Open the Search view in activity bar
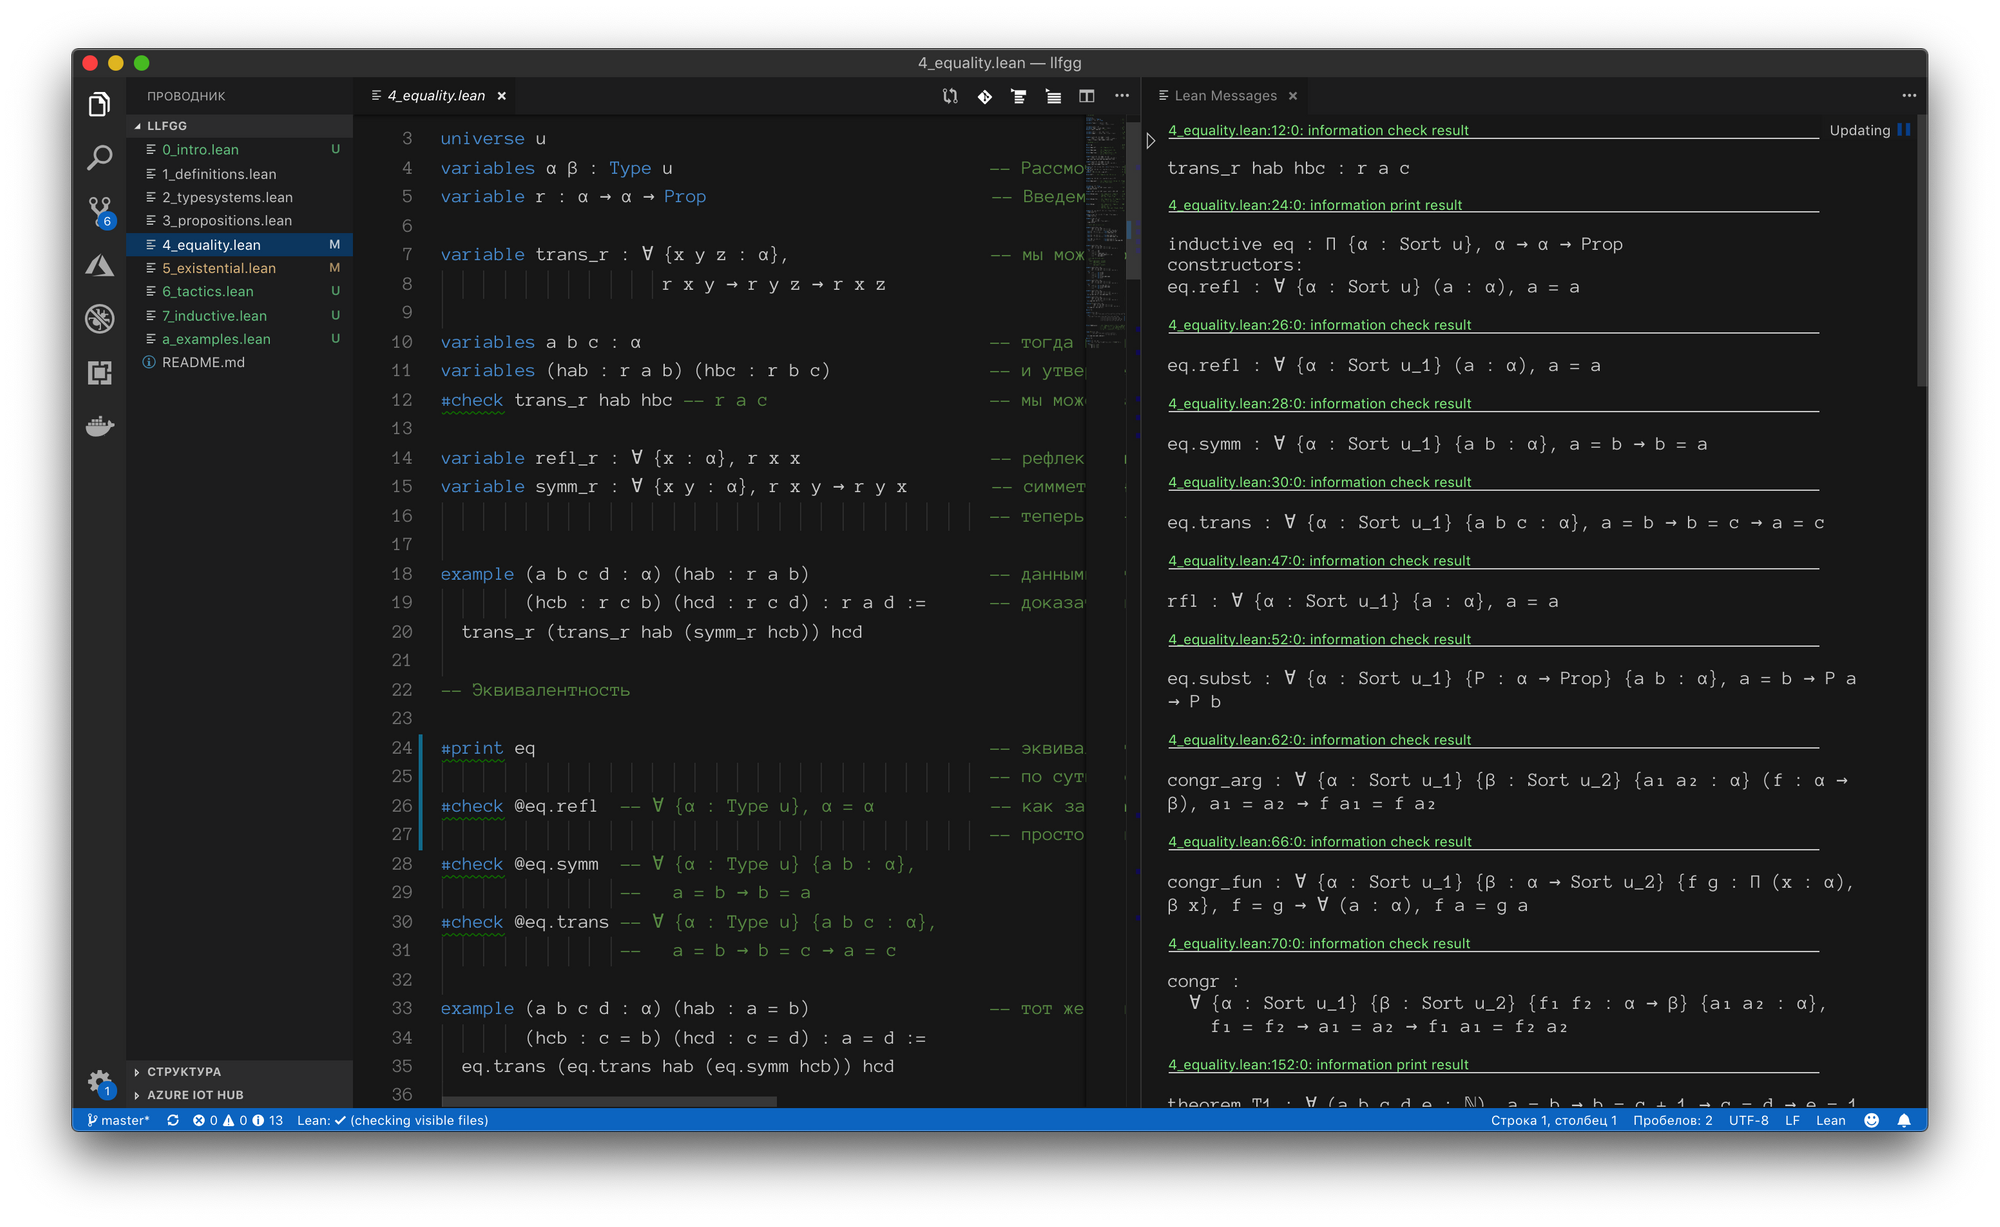 (x=99, y=157)
